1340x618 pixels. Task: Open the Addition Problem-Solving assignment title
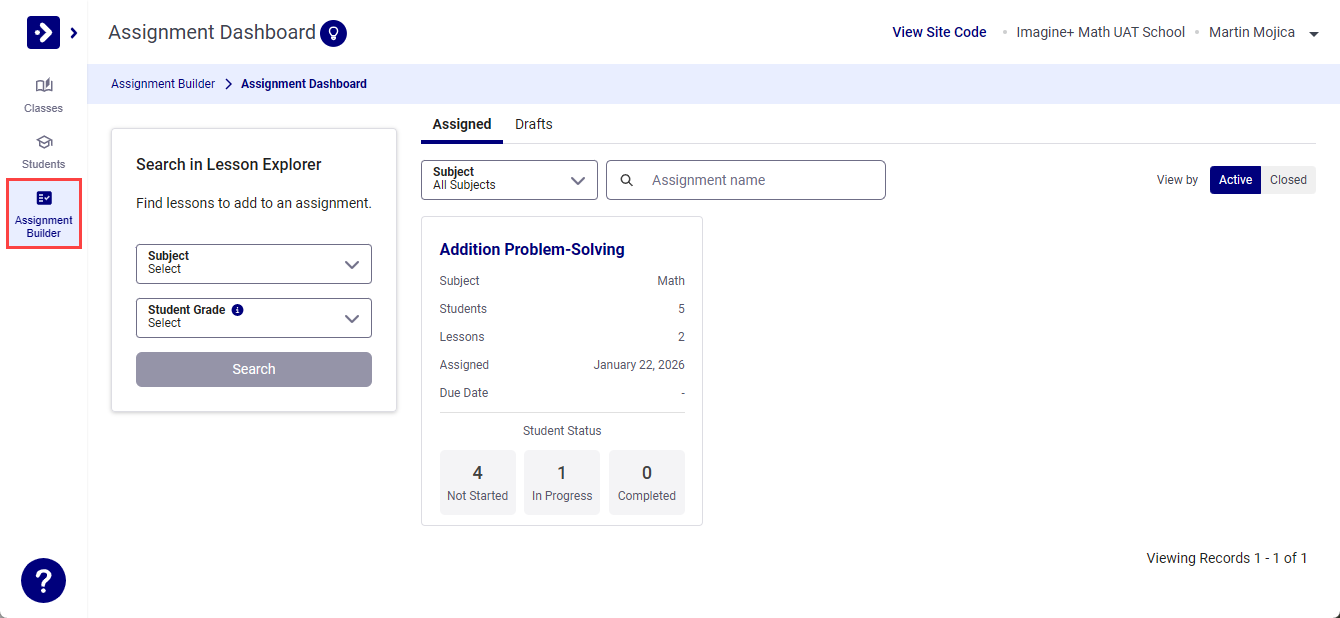pos(532,249)
